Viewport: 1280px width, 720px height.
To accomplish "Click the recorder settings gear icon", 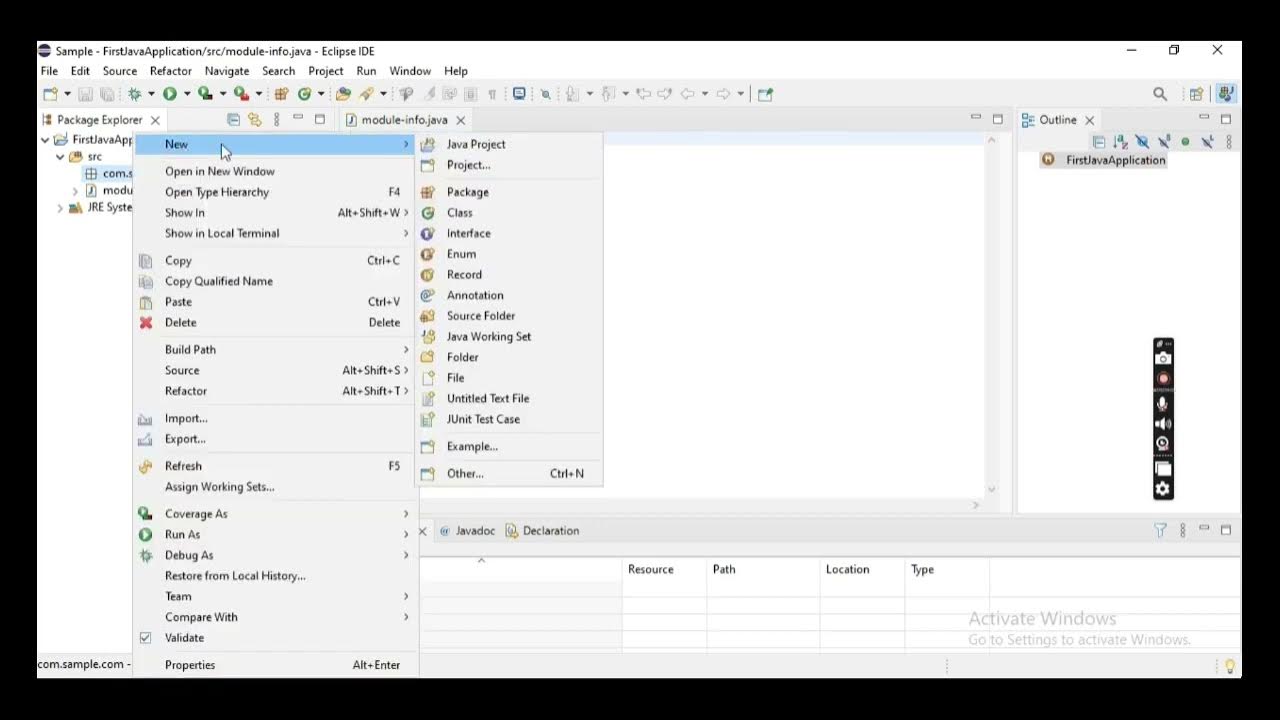I will 1163,489.
